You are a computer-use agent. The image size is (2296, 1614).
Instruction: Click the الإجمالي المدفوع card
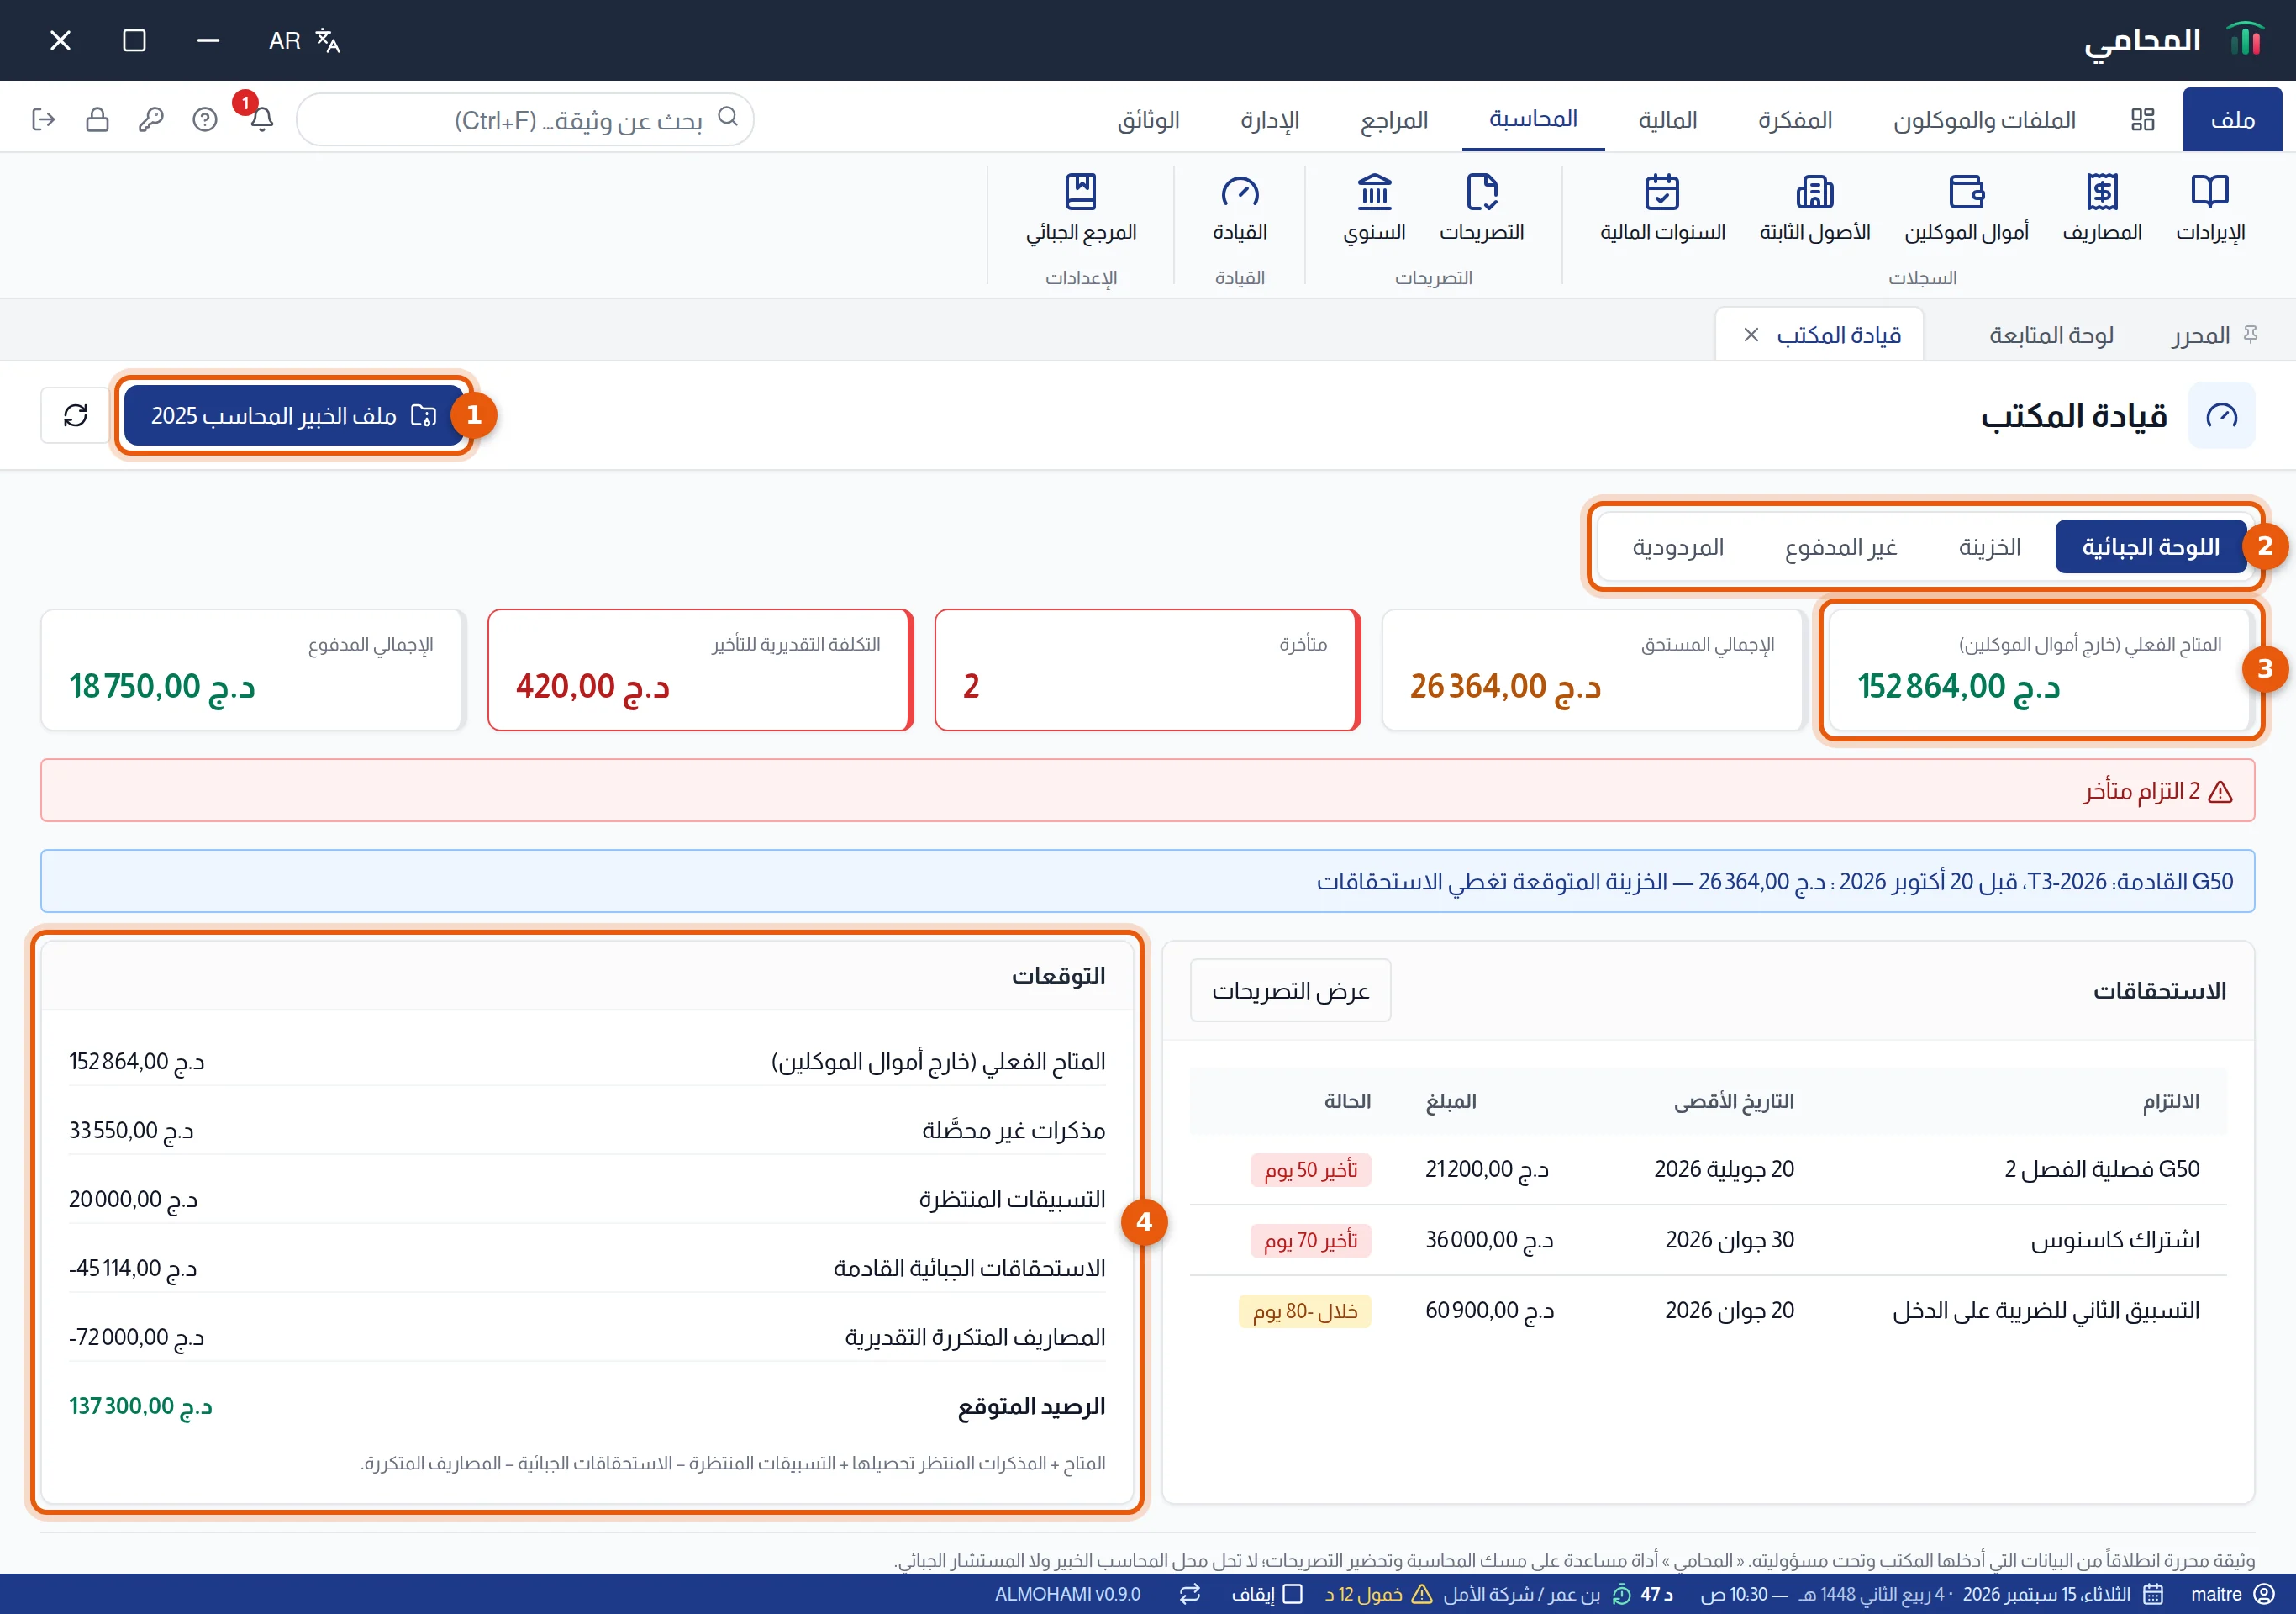(x=253, y=670)
